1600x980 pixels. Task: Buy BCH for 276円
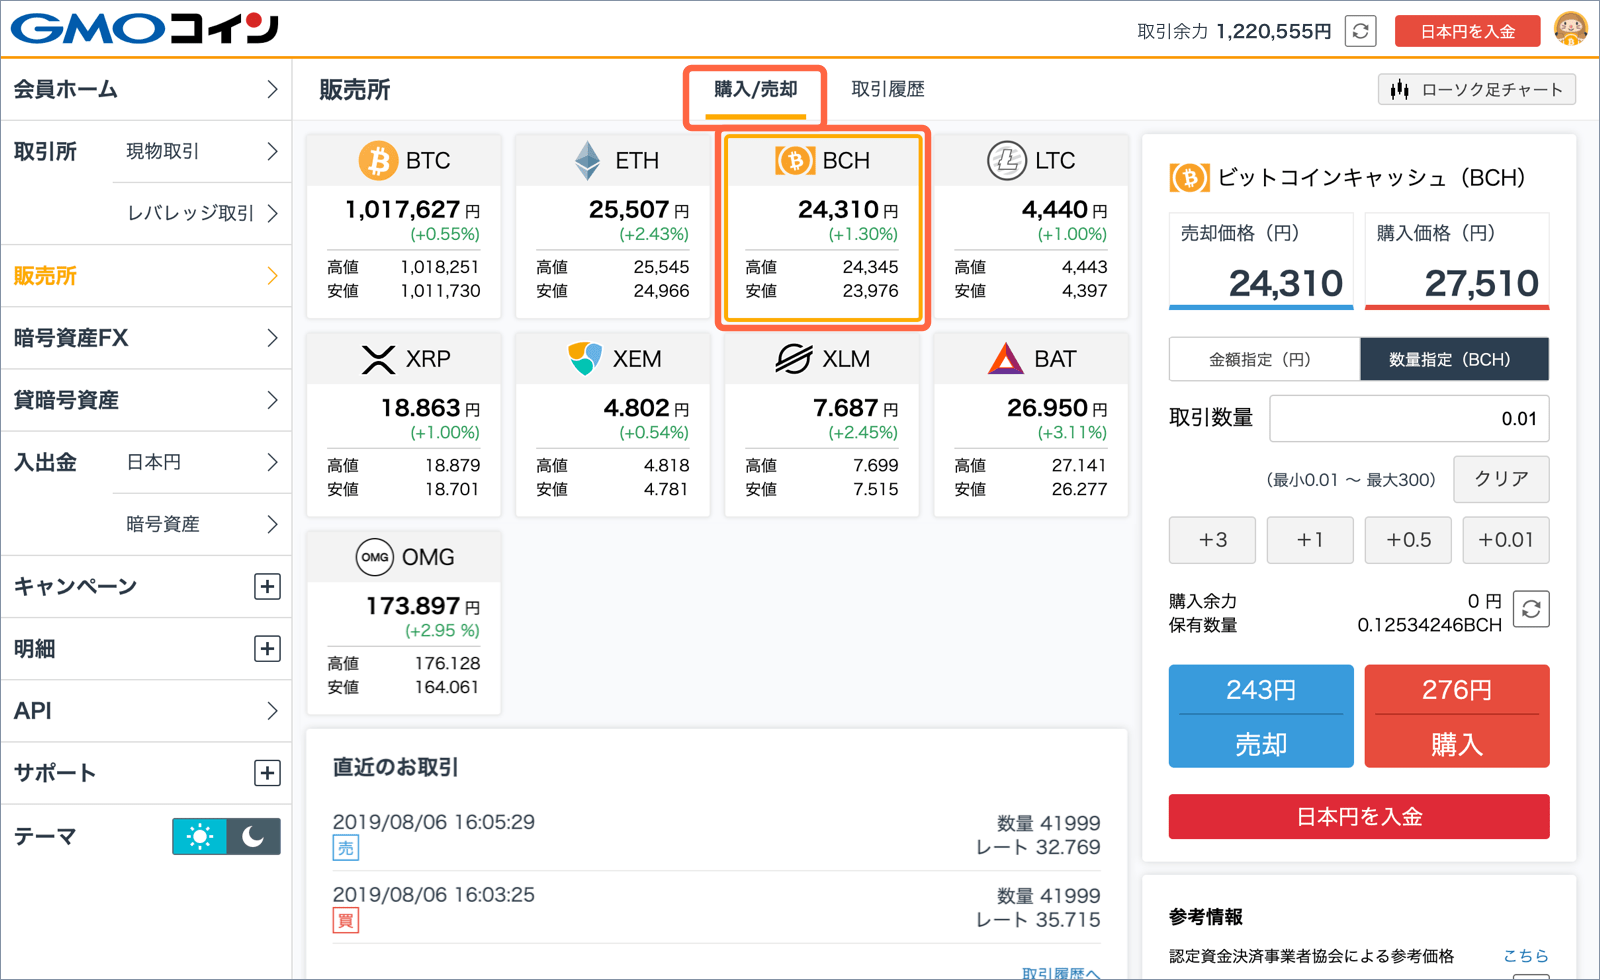click(x=1457, y=716)
